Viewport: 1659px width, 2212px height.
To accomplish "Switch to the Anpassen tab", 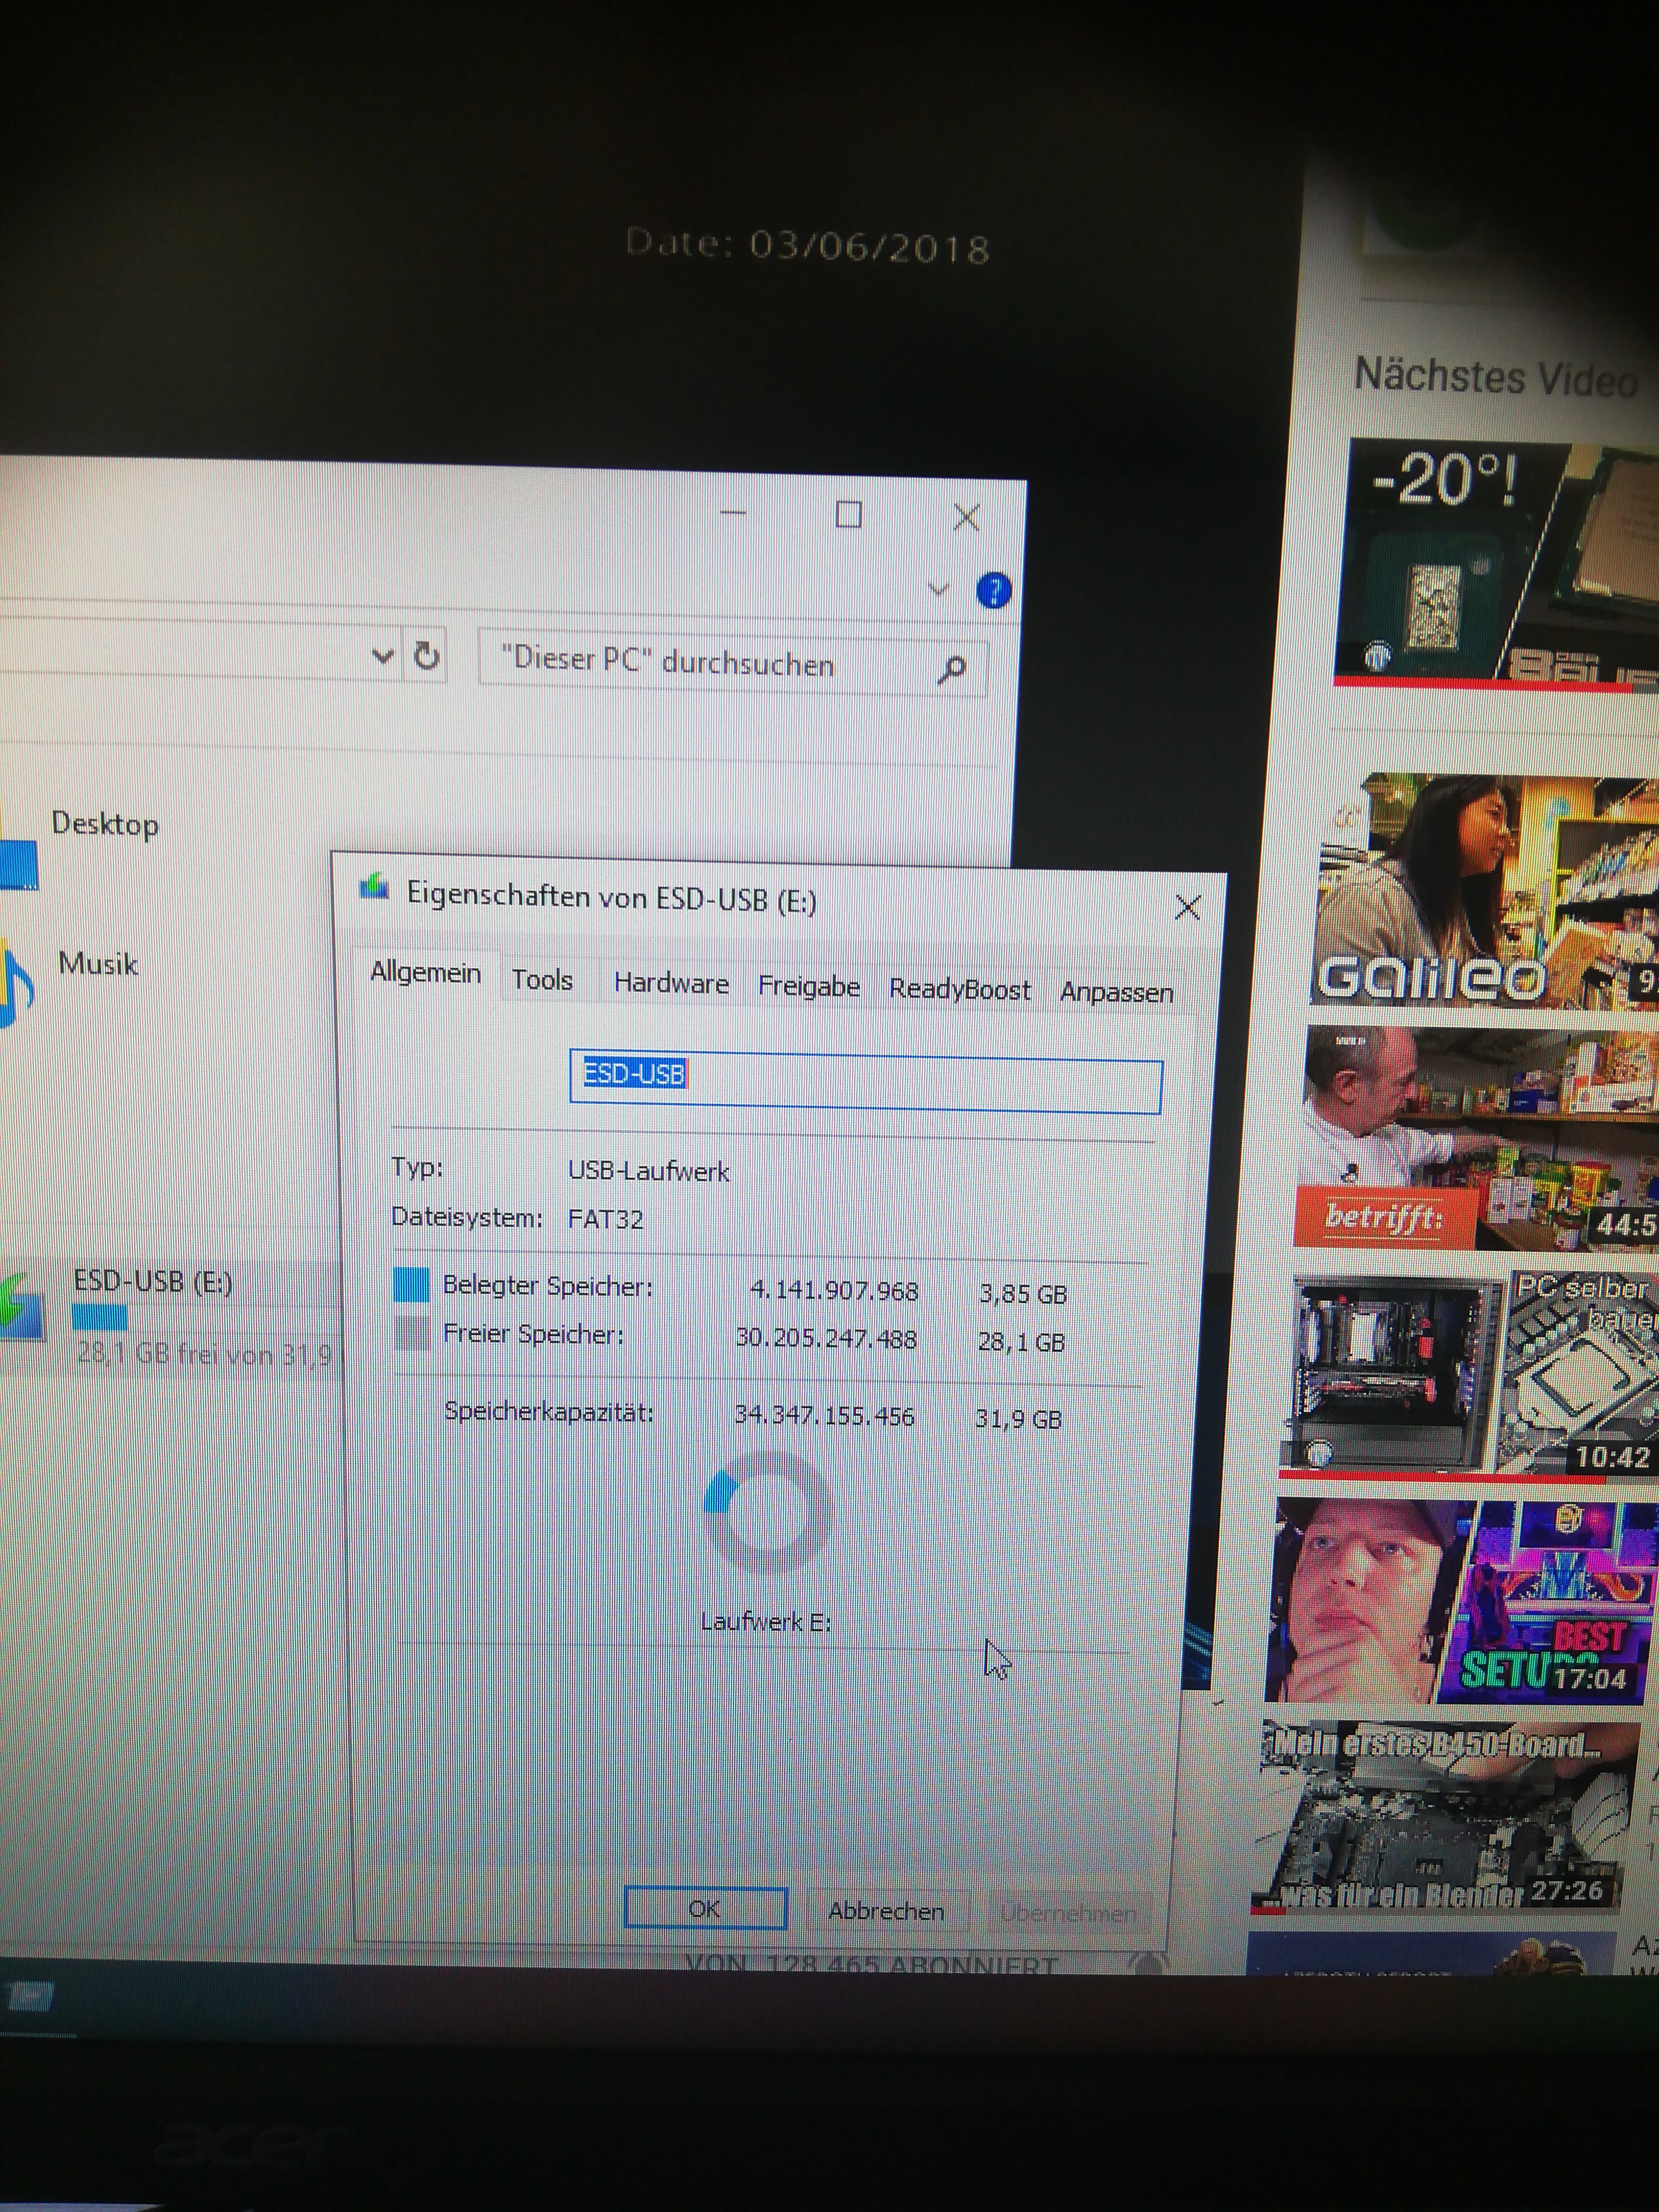I will coord(1116,992).
